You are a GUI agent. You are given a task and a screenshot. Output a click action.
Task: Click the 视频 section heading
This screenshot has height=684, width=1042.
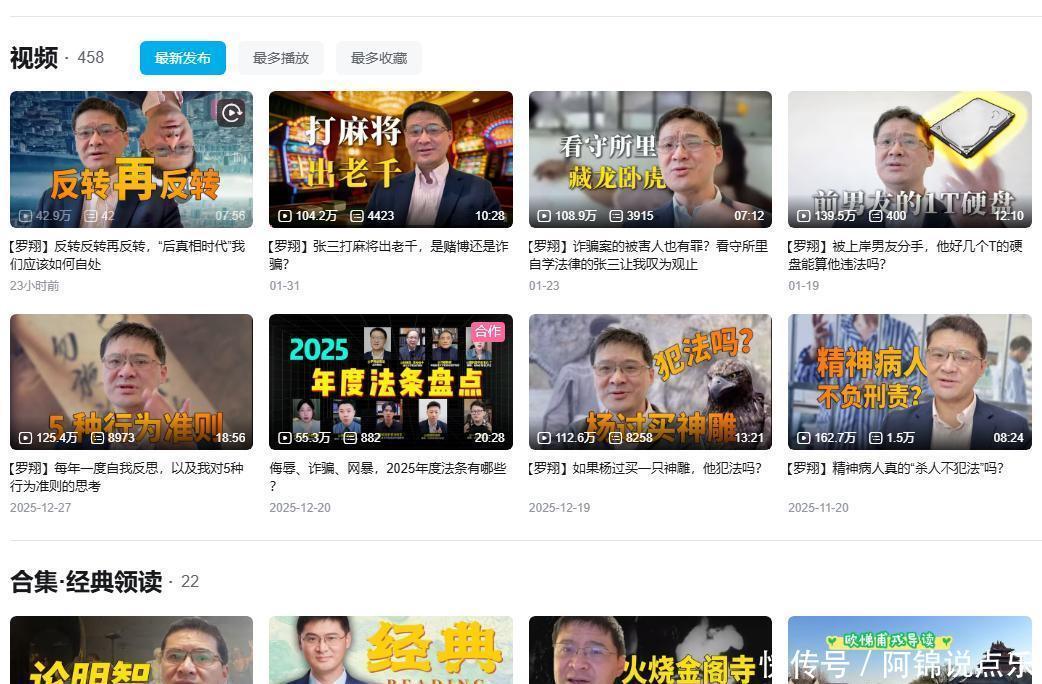[x=34, y=58]
